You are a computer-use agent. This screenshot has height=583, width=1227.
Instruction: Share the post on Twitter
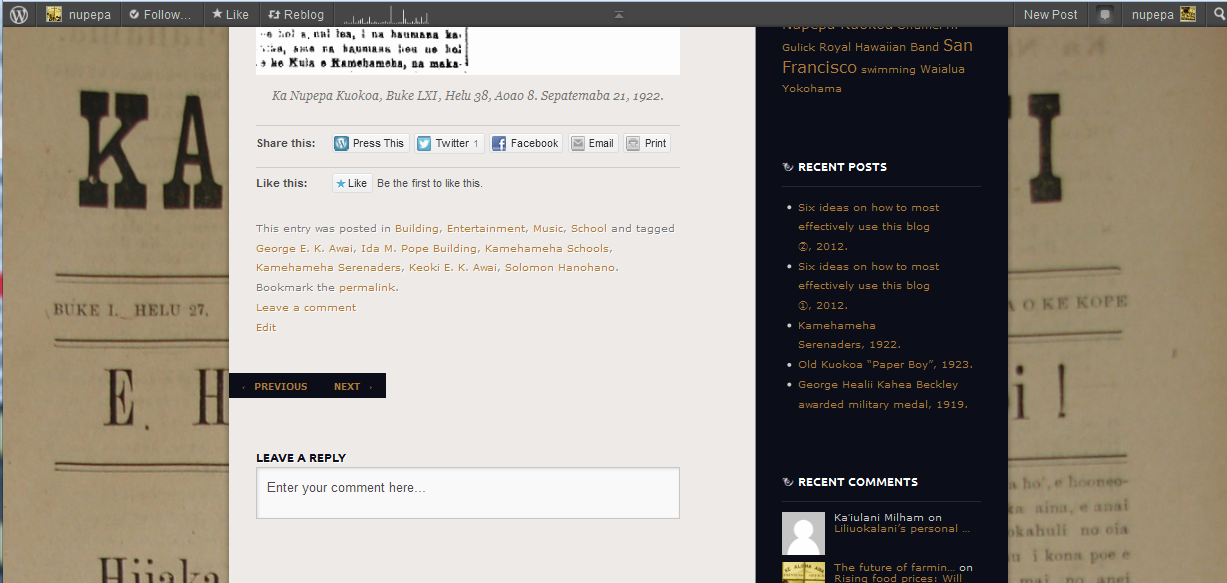tap(449, 143)
